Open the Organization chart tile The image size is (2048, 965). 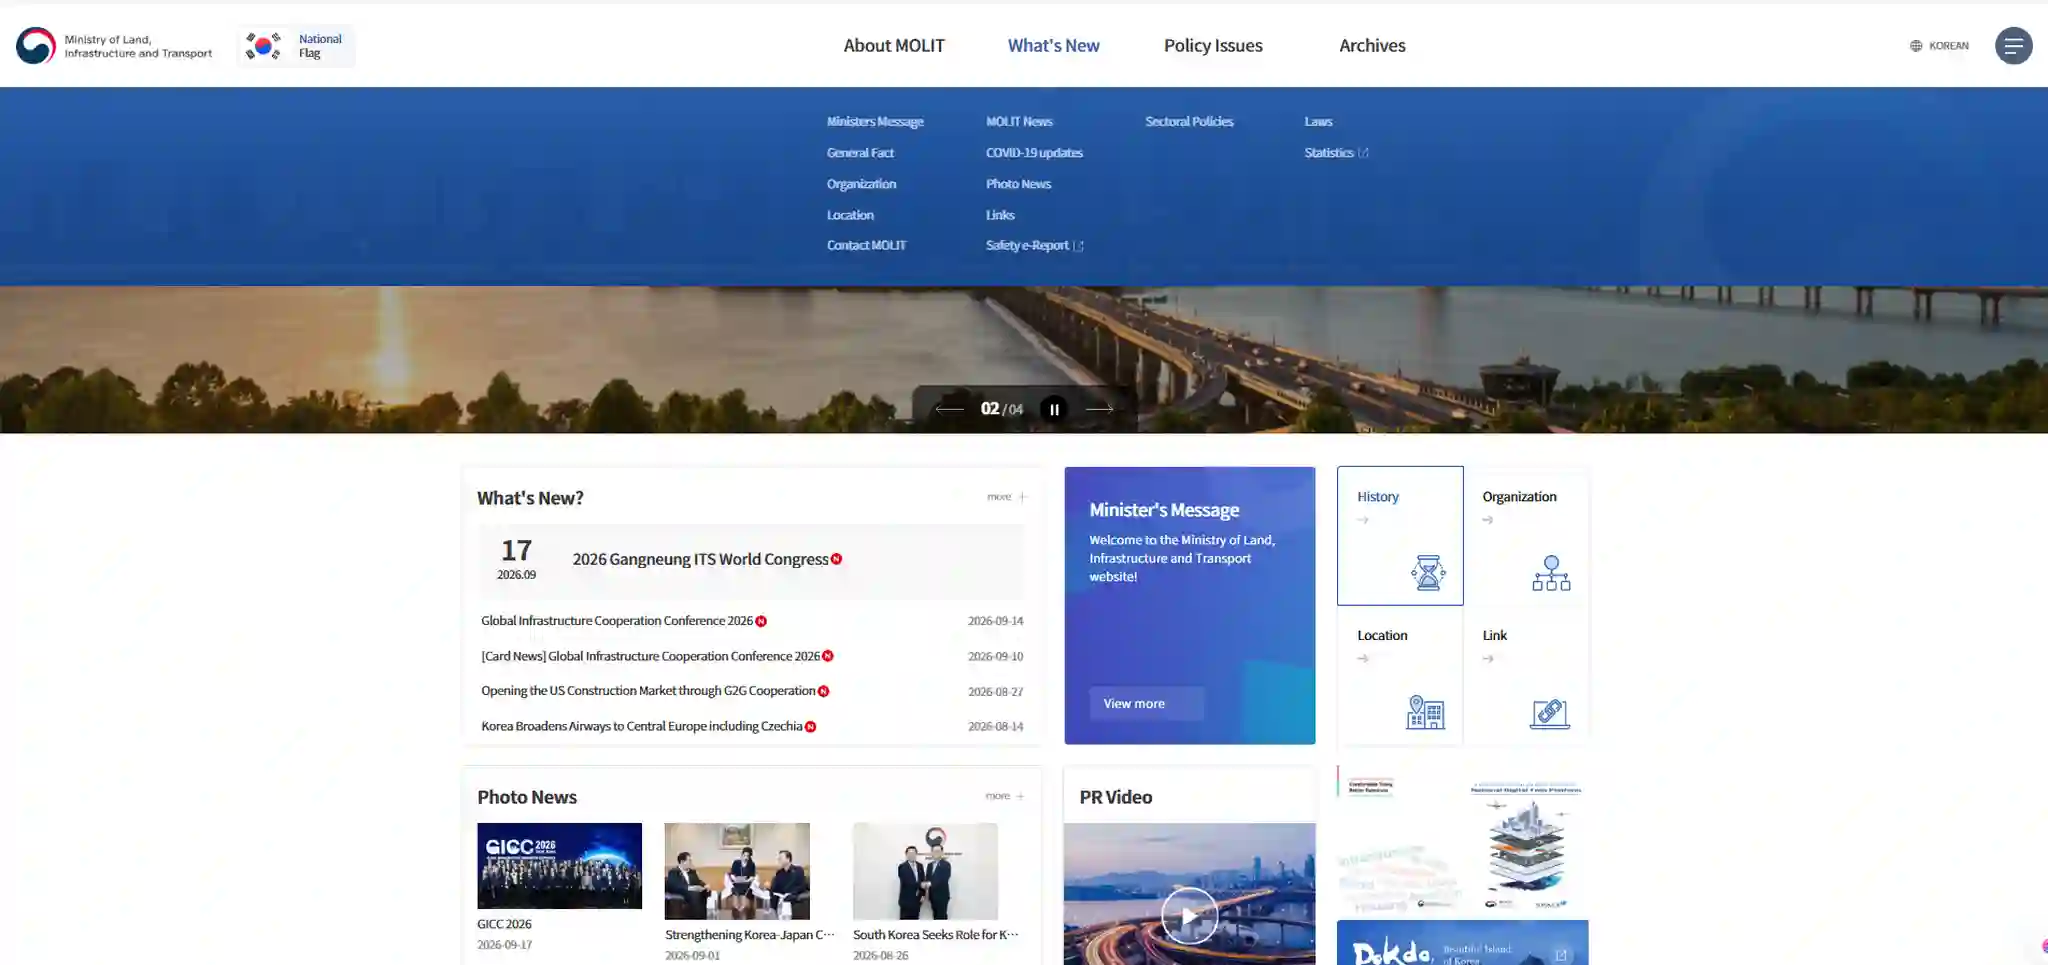(x=1525, y=536)
